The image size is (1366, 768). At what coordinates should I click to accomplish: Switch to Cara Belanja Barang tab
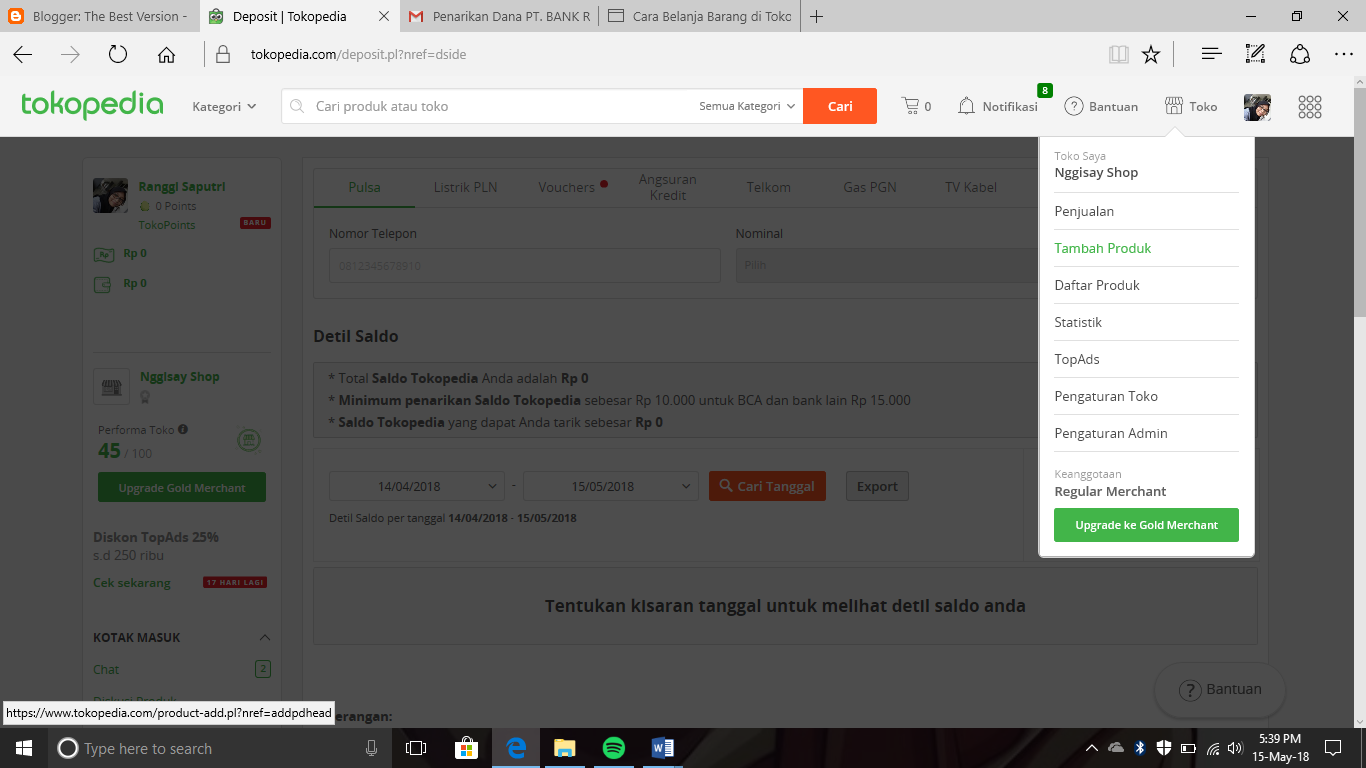[700, 16]
